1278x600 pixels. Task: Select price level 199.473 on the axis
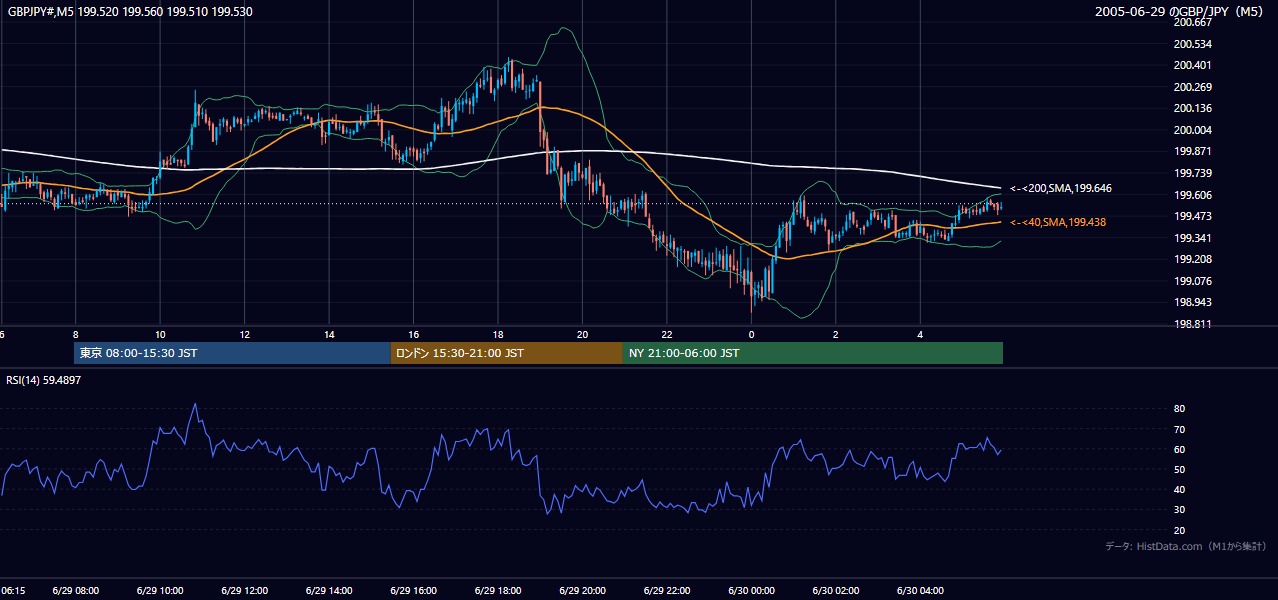[x=1191, y=216]
